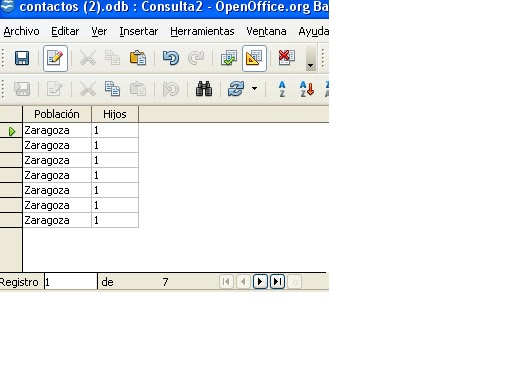Click Save Record icon in data toolbar
The height and width of the screenshot is (384, 512).
point(22,89)
